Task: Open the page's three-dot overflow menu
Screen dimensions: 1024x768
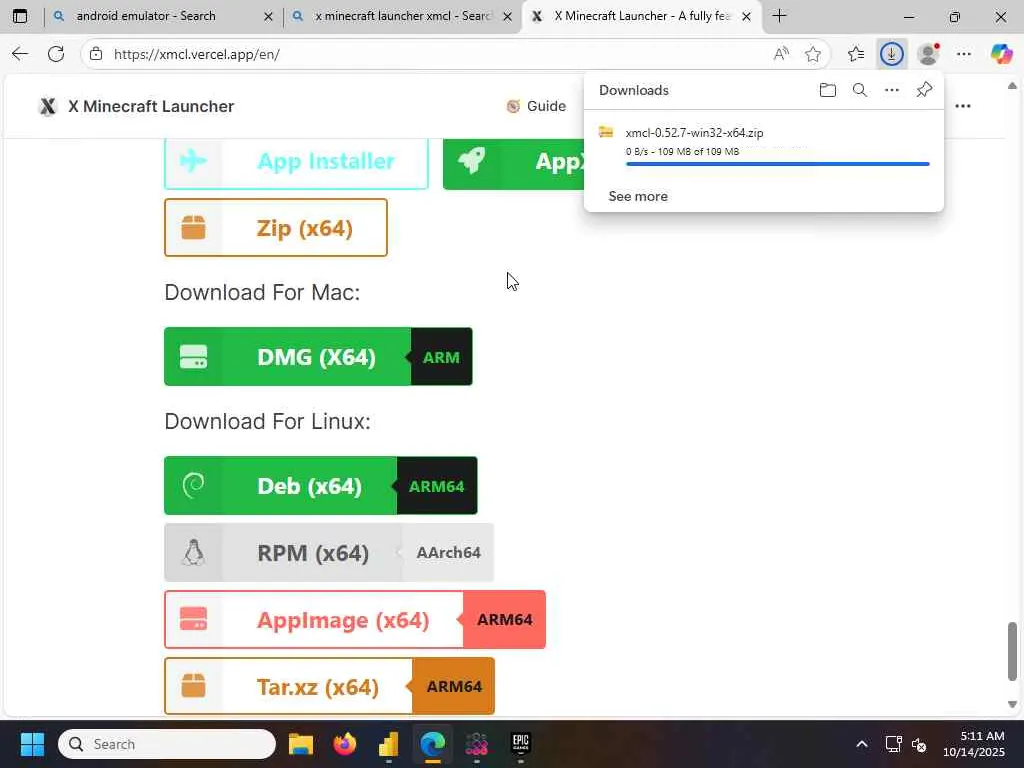Action: click(963, 106)
